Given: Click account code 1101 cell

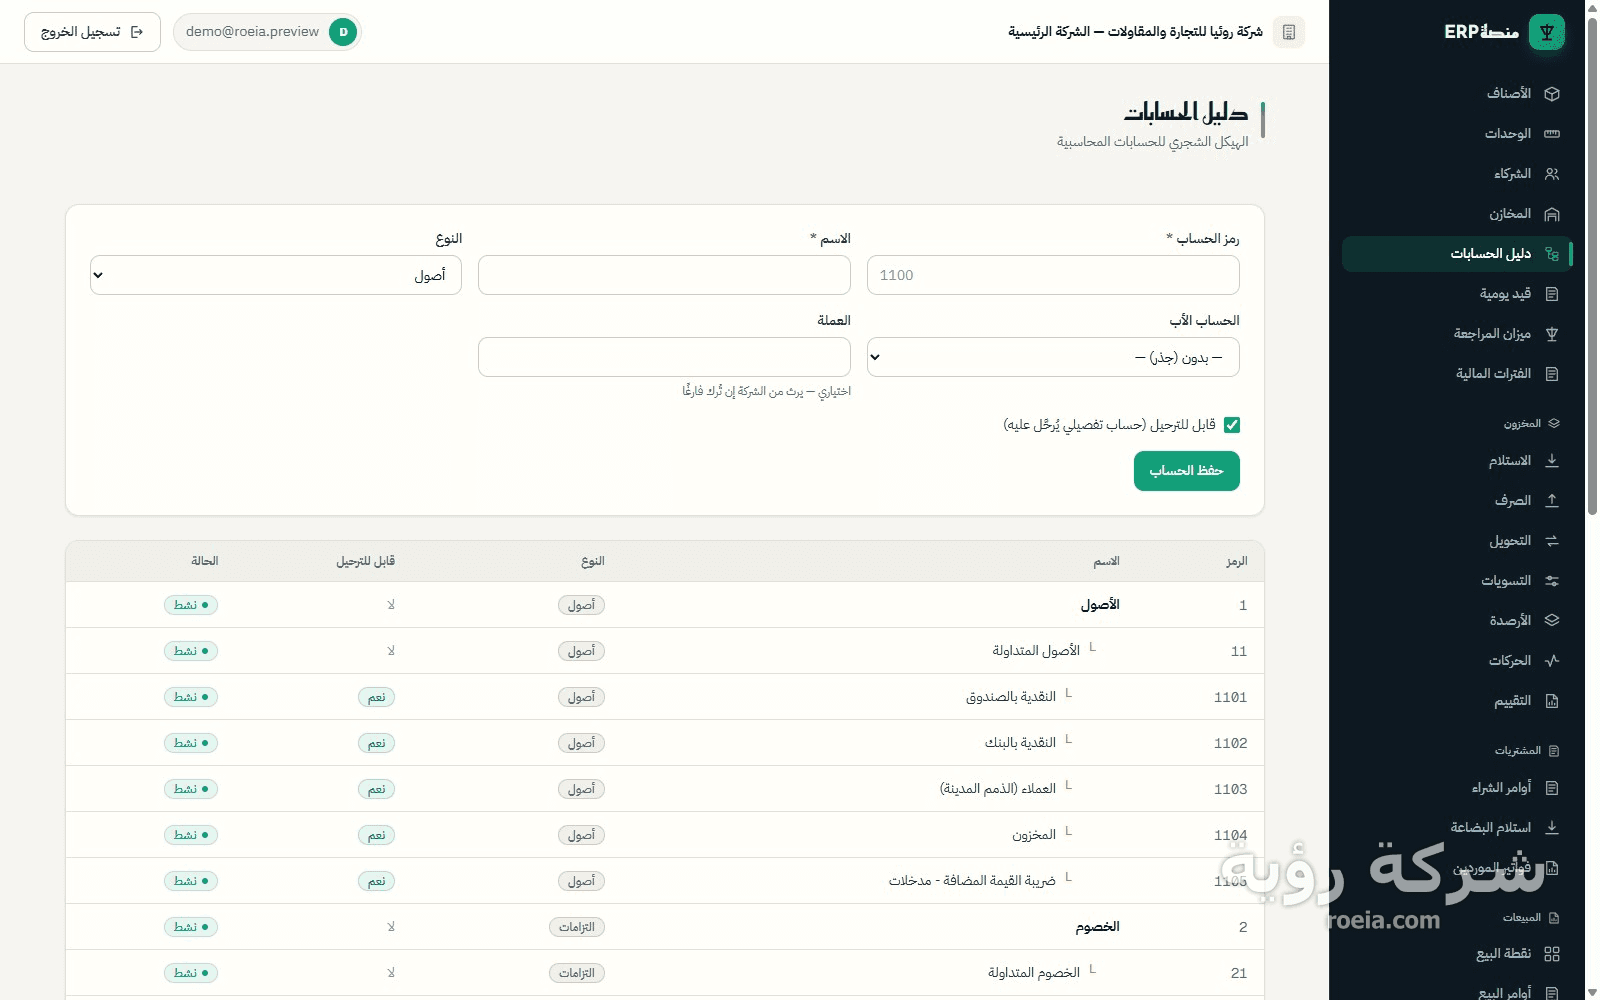Looking at the screenshot, I should pos(1230,697).
